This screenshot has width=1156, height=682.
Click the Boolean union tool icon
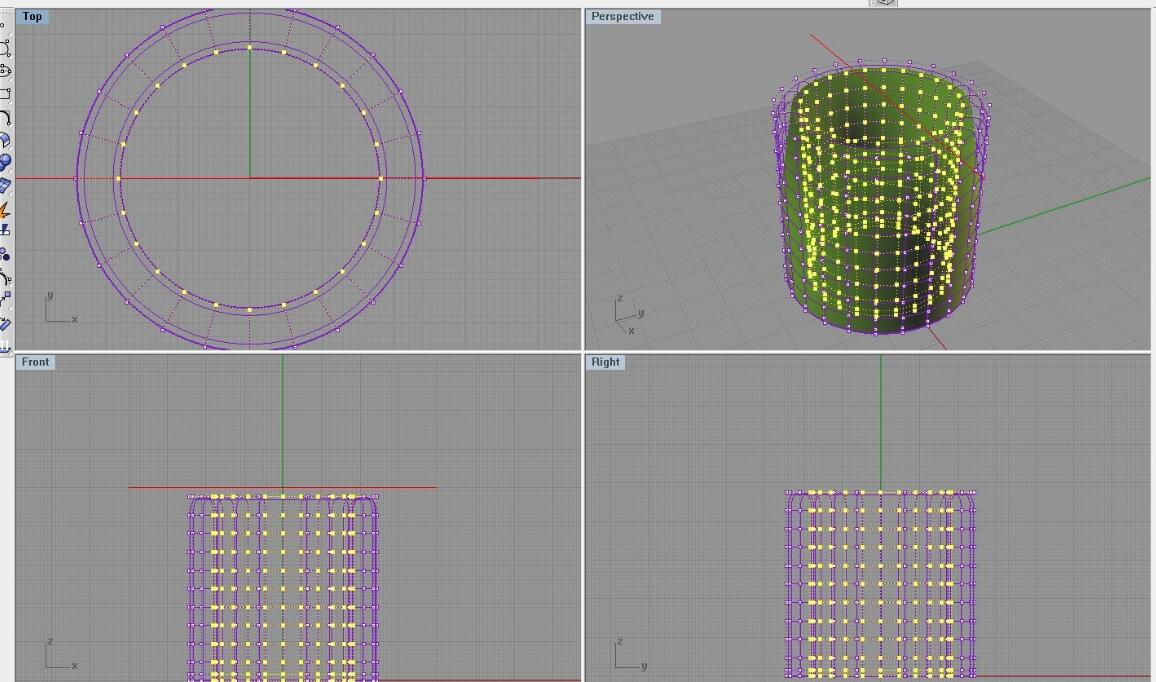(x=5, y=232)
